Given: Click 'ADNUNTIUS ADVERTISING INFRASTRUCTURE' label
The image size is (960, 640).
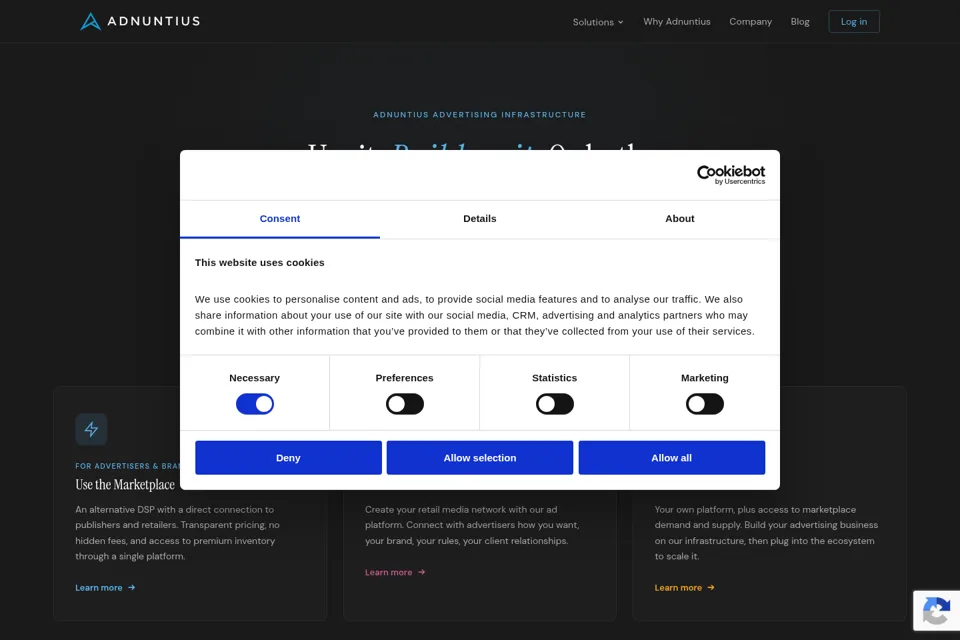Looking at the screenshot, I should click(479, 115).
